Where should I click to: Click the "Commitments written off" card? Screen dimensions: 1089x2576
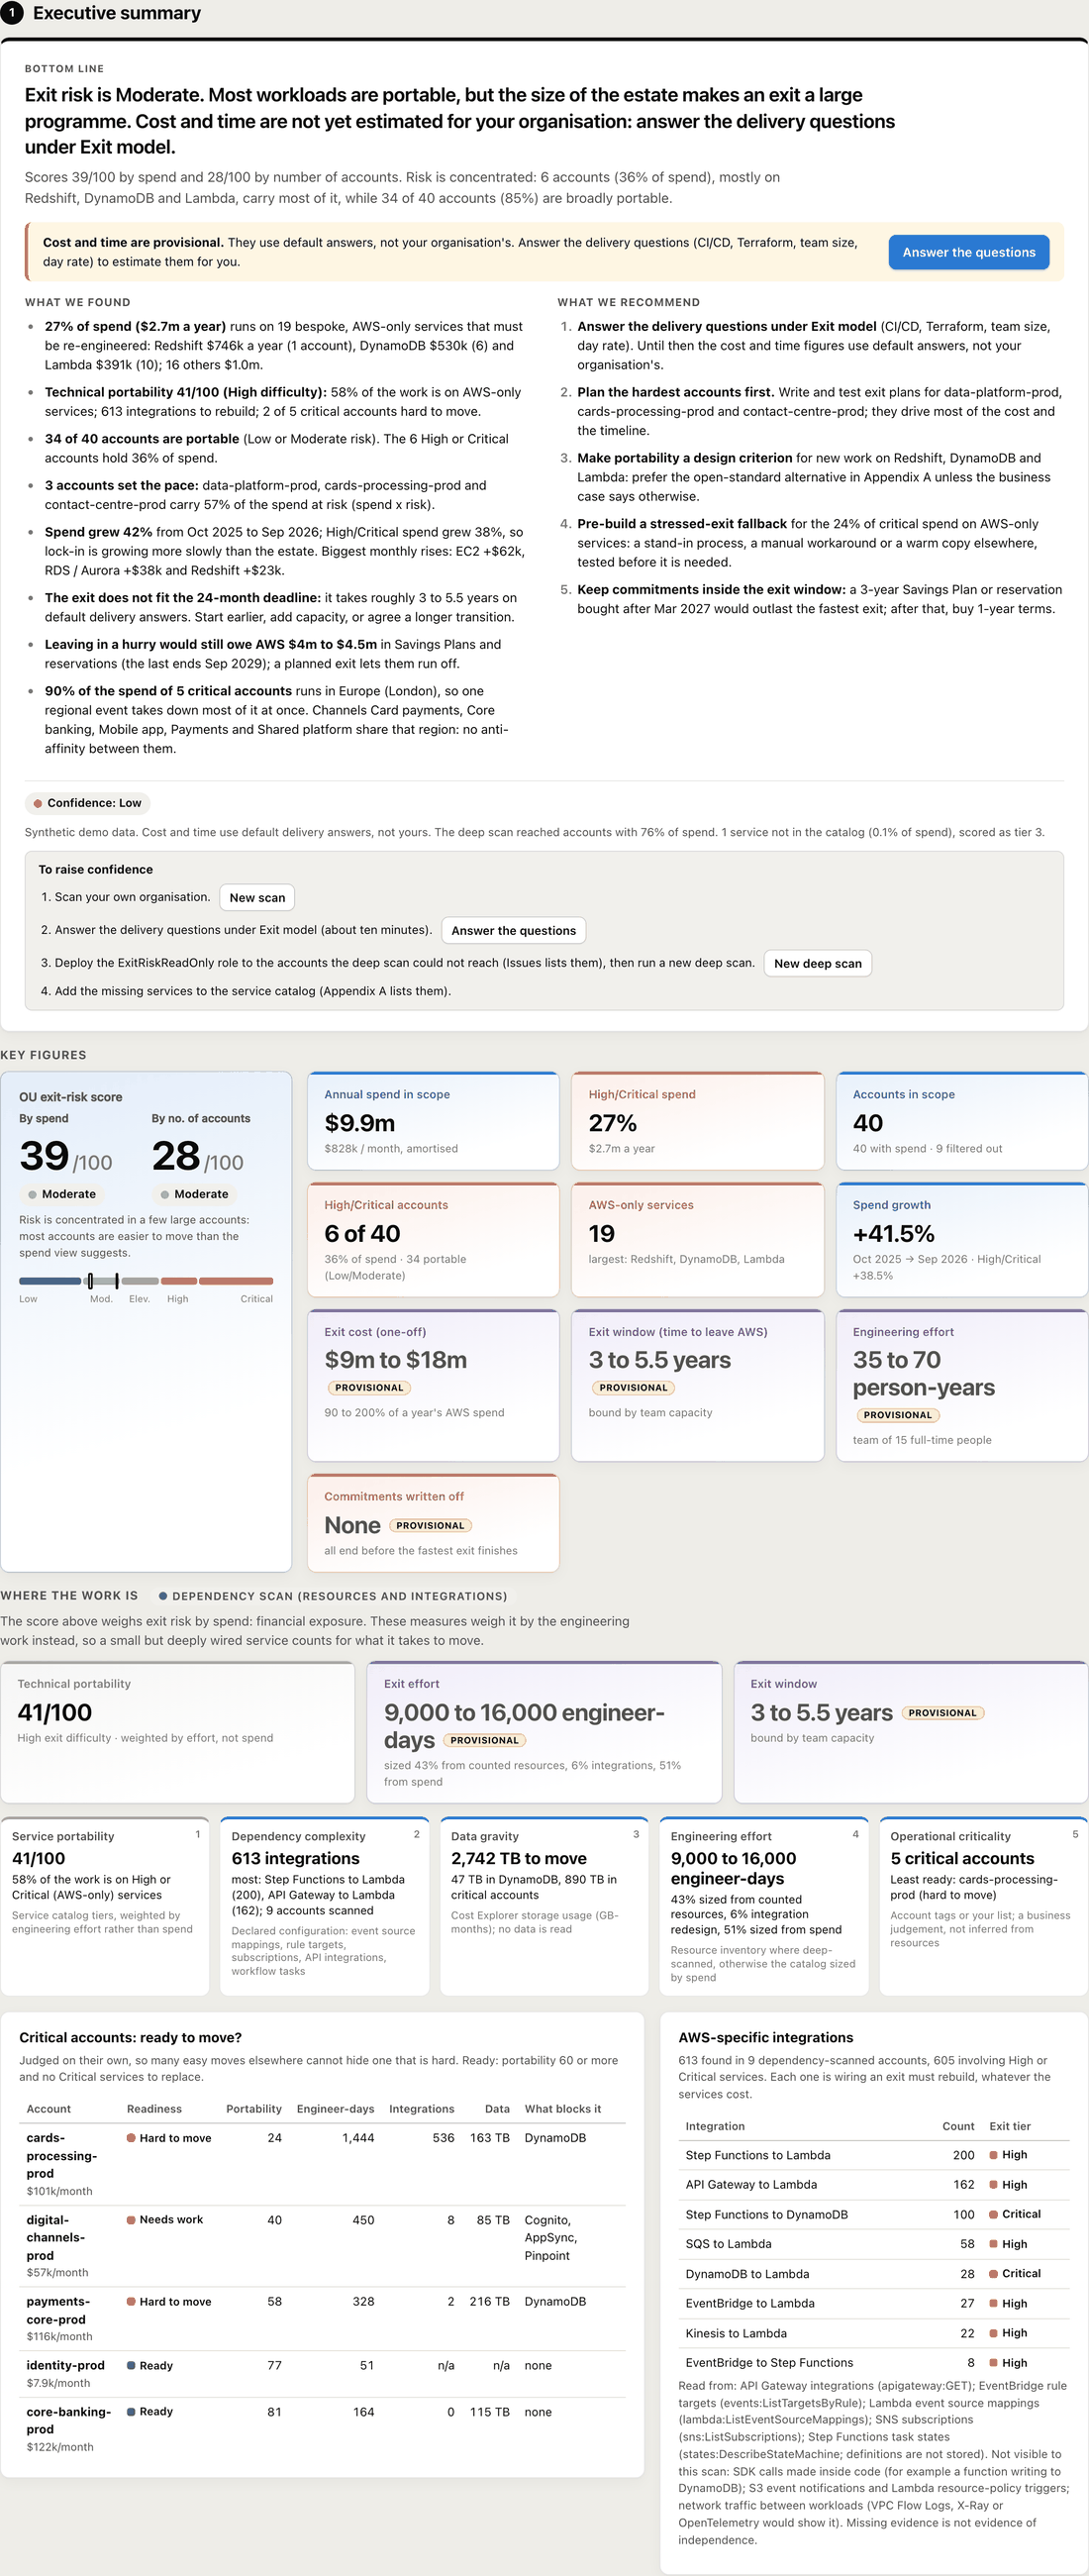click(433, 1523)
